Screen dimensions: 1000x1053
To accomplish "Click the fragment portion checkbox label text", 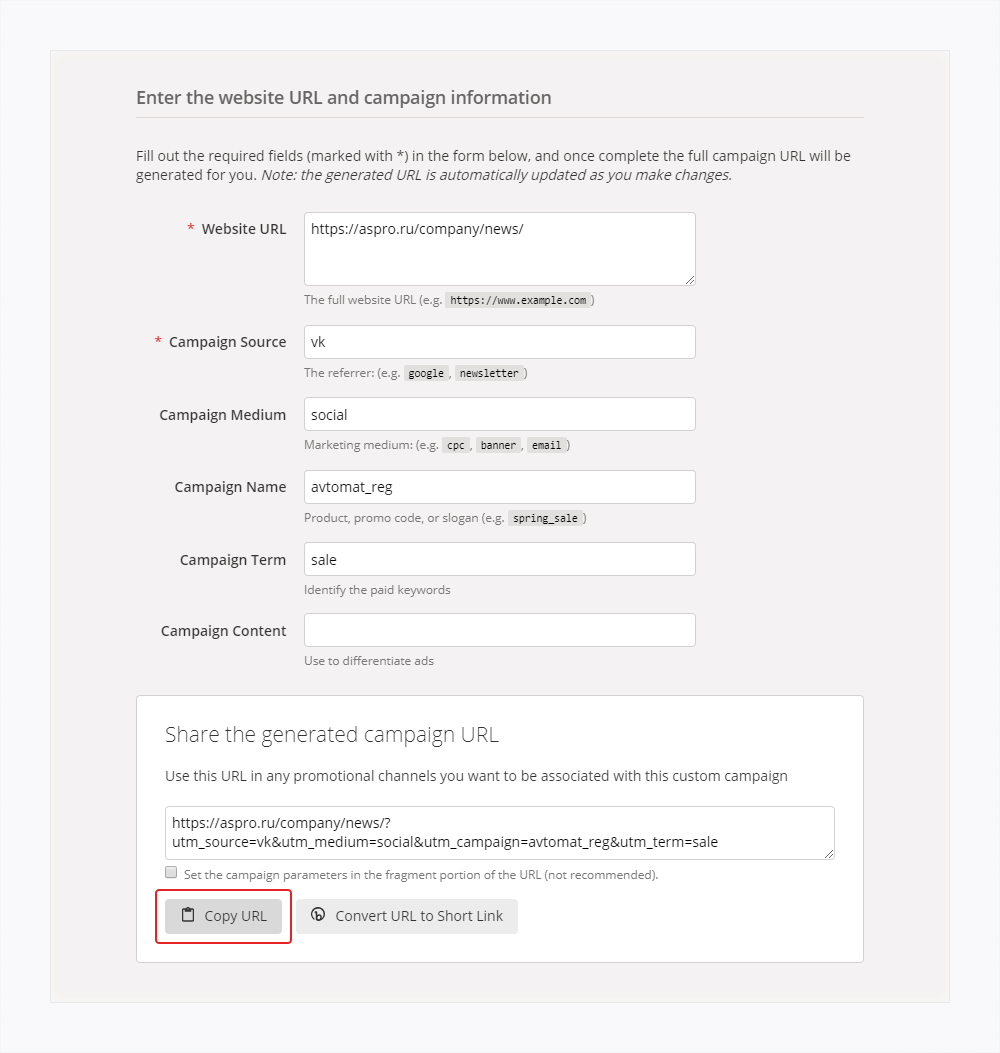I will click(421, 874).
